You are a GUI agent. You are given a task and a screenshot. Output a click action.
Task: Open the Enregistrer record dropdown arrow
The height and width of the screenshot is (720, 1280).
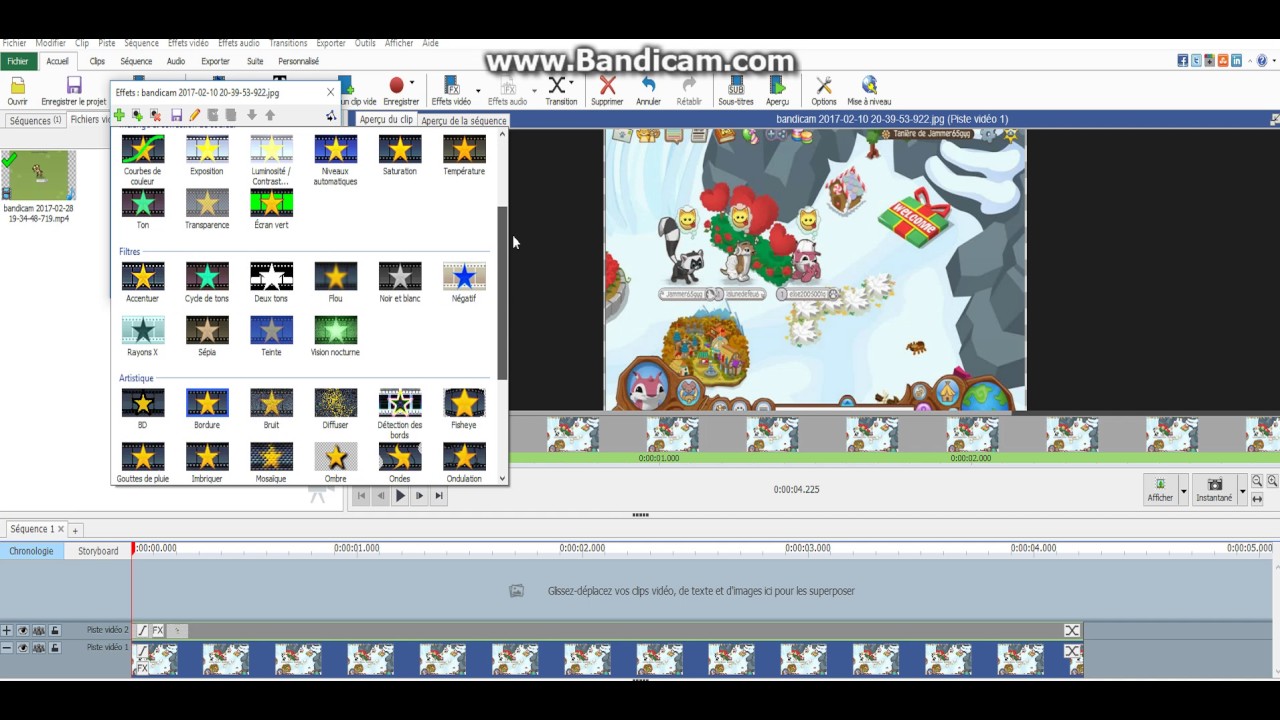411,84
